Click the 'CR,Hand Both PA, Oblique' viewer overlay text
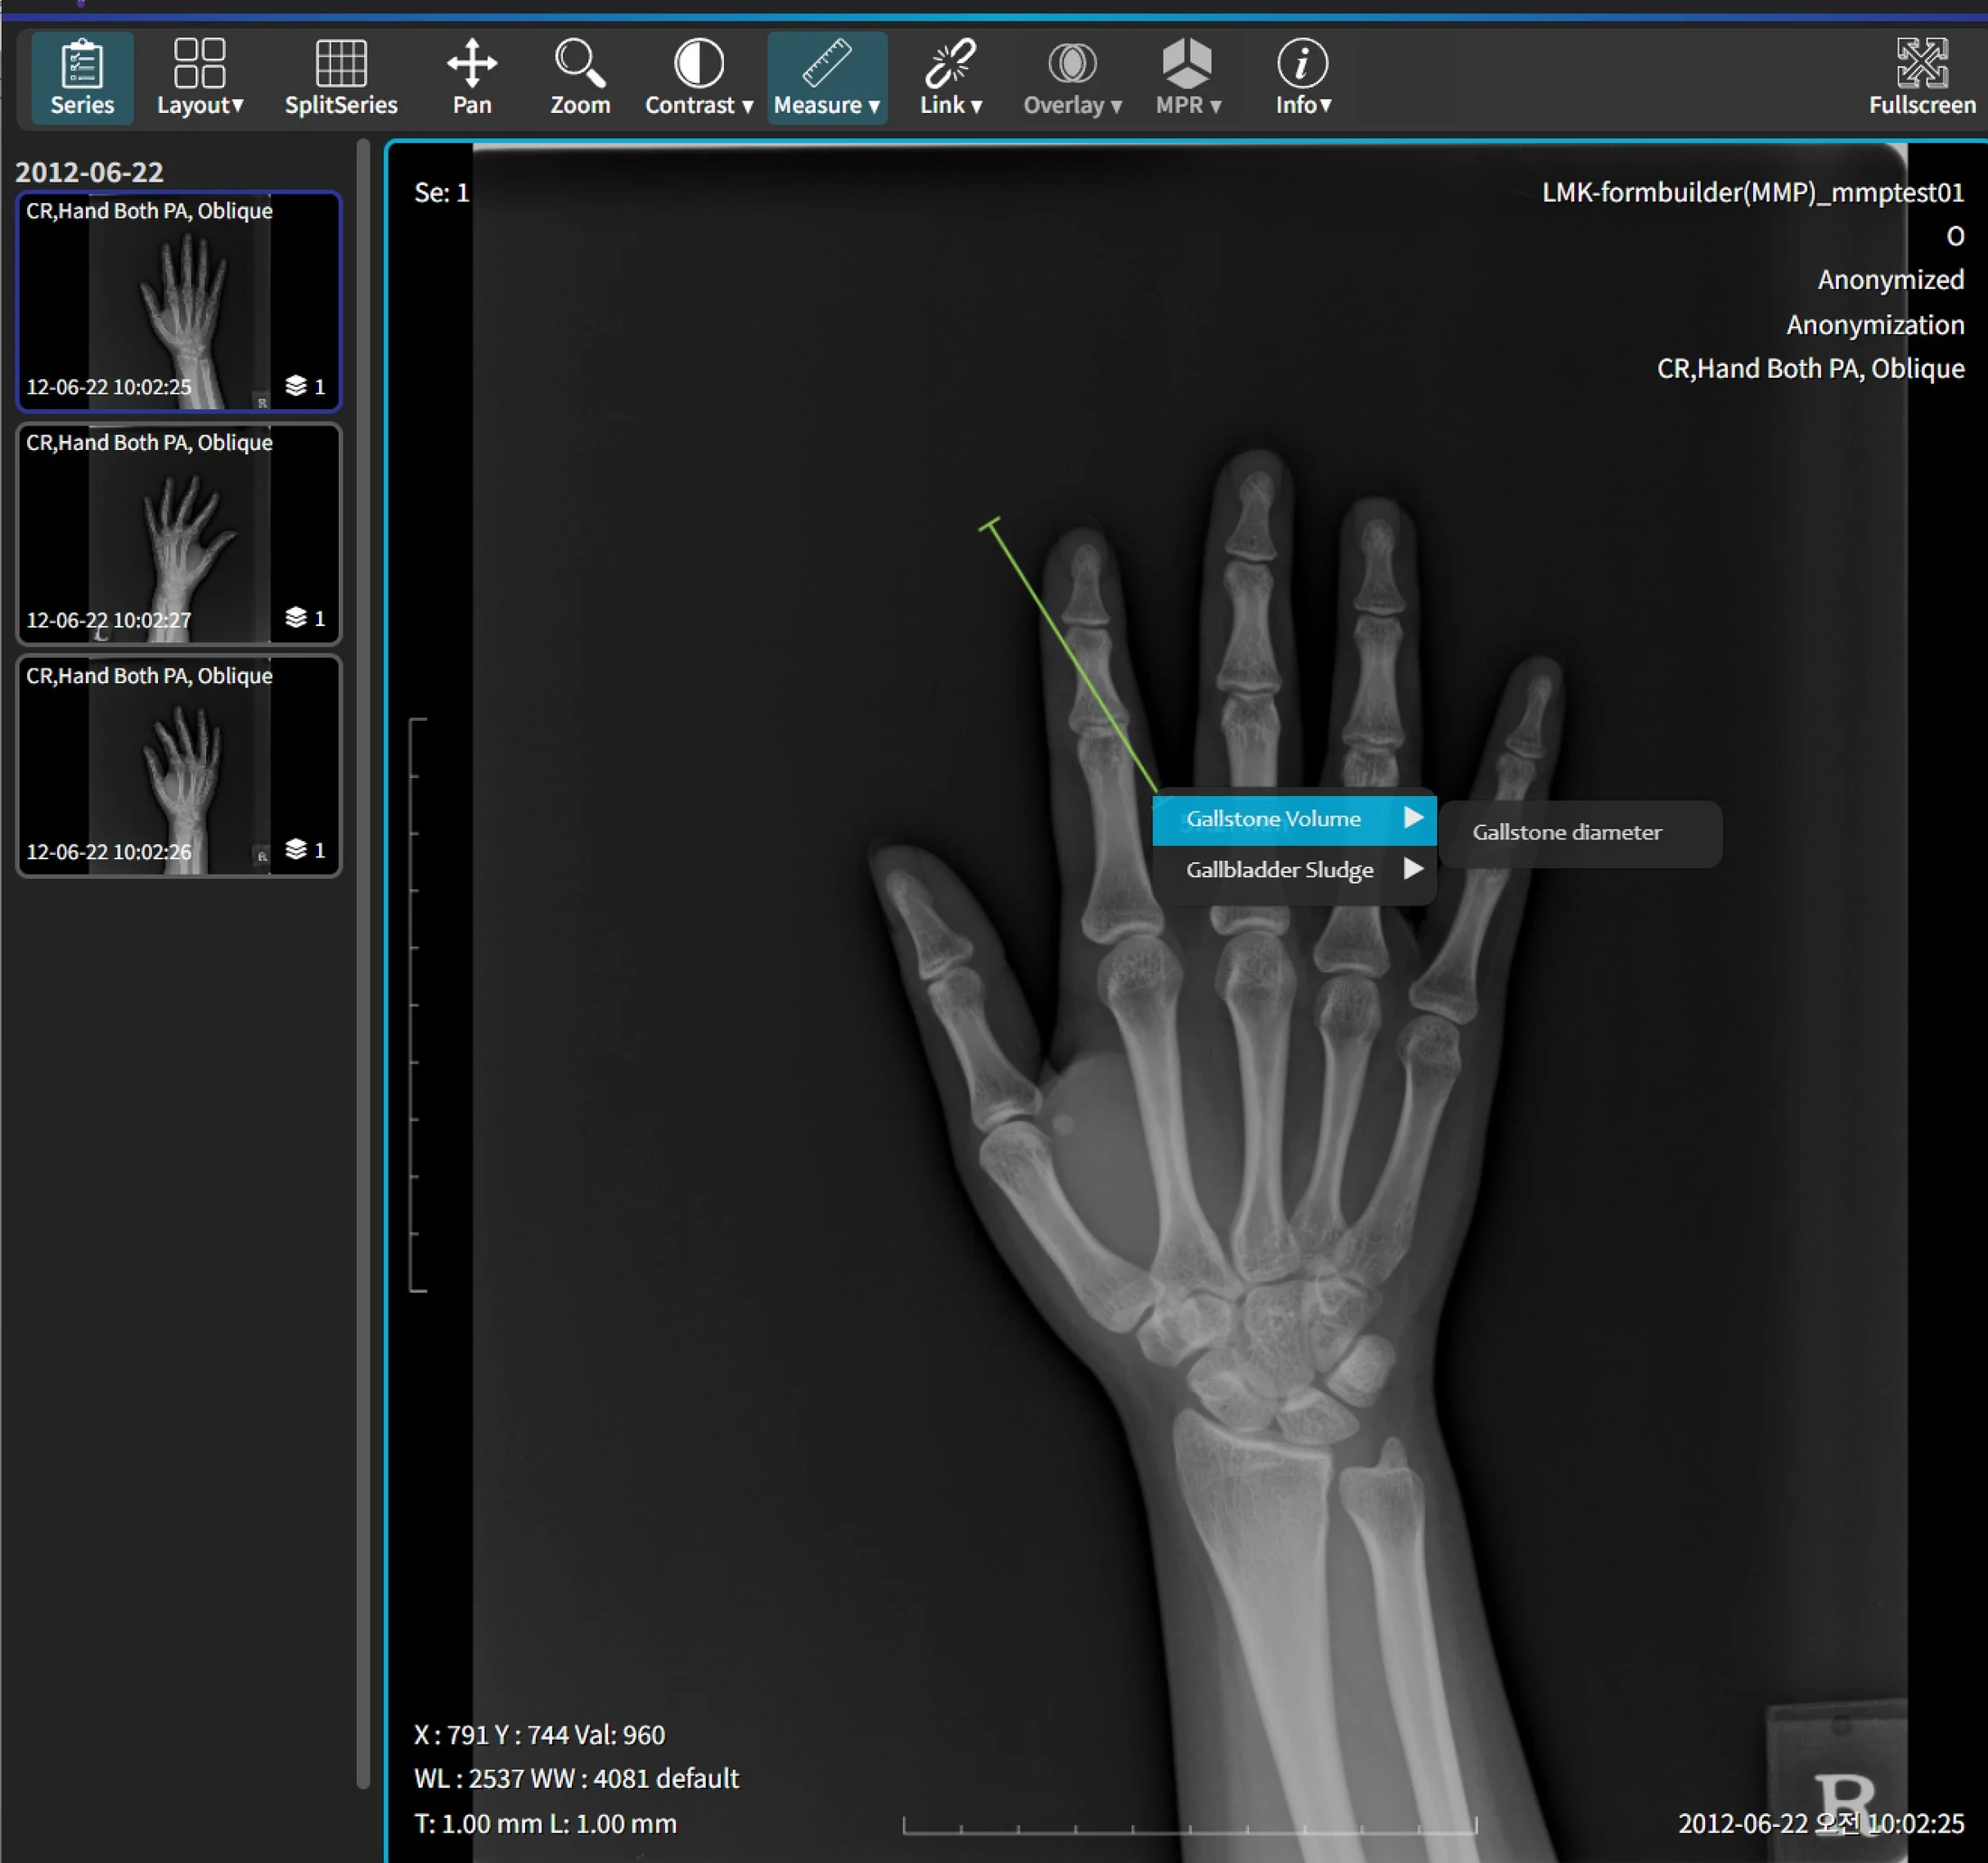Viewport: 1988px width, 1863px height. pos(1811,369)
